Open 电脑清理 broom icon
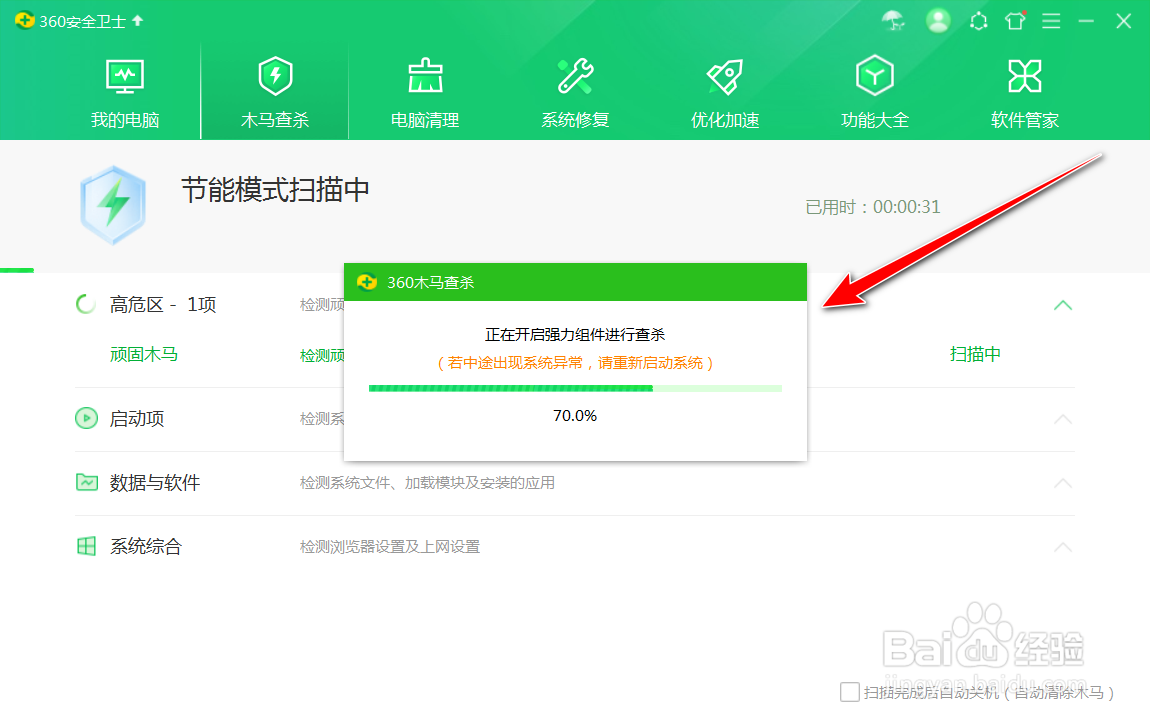 pyautogui.click(x=425, y=76)
